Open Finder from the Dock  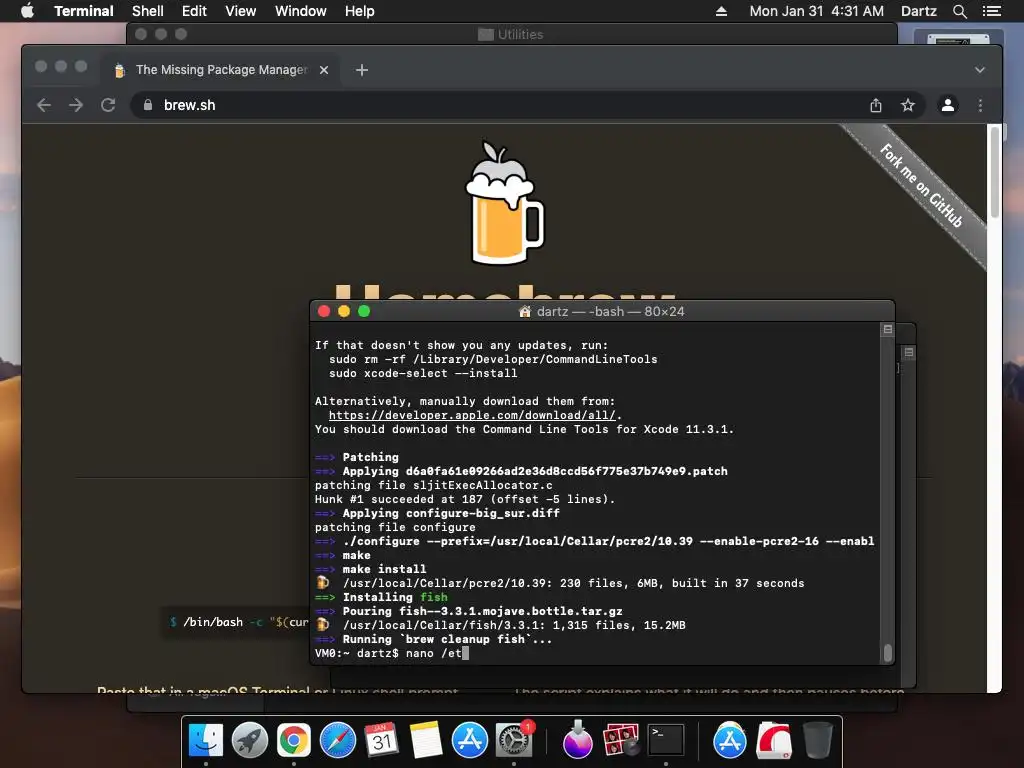(206, 740)
